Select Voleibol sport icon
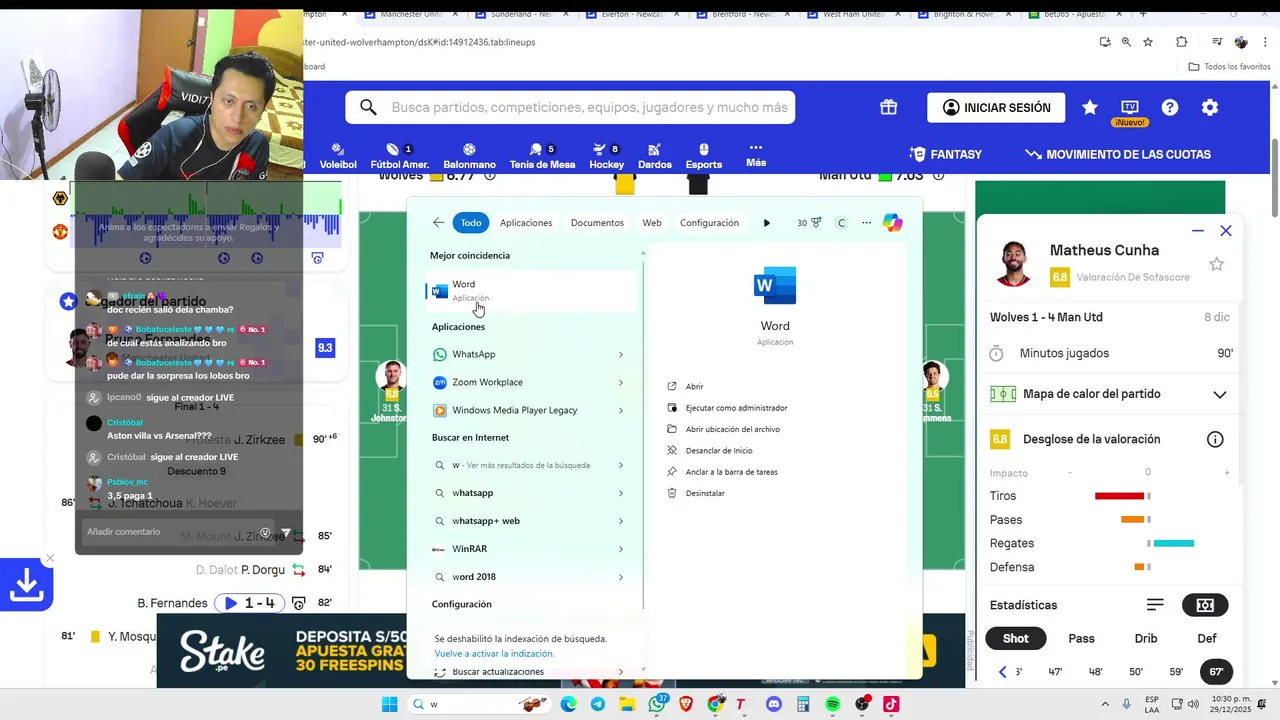Image resolution: width=1280 pixels, height=720 pixels. pos(338,156)
